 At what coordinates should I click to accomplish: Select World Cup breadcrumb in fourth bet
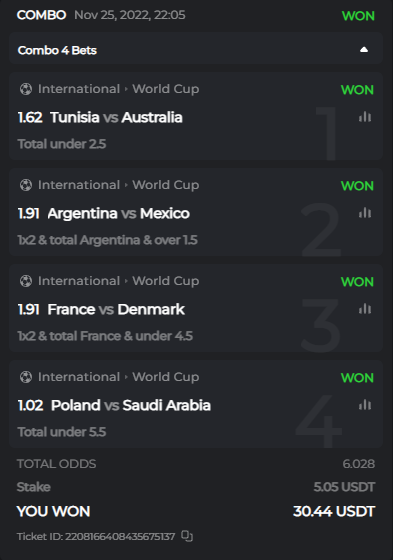(166, 377)
